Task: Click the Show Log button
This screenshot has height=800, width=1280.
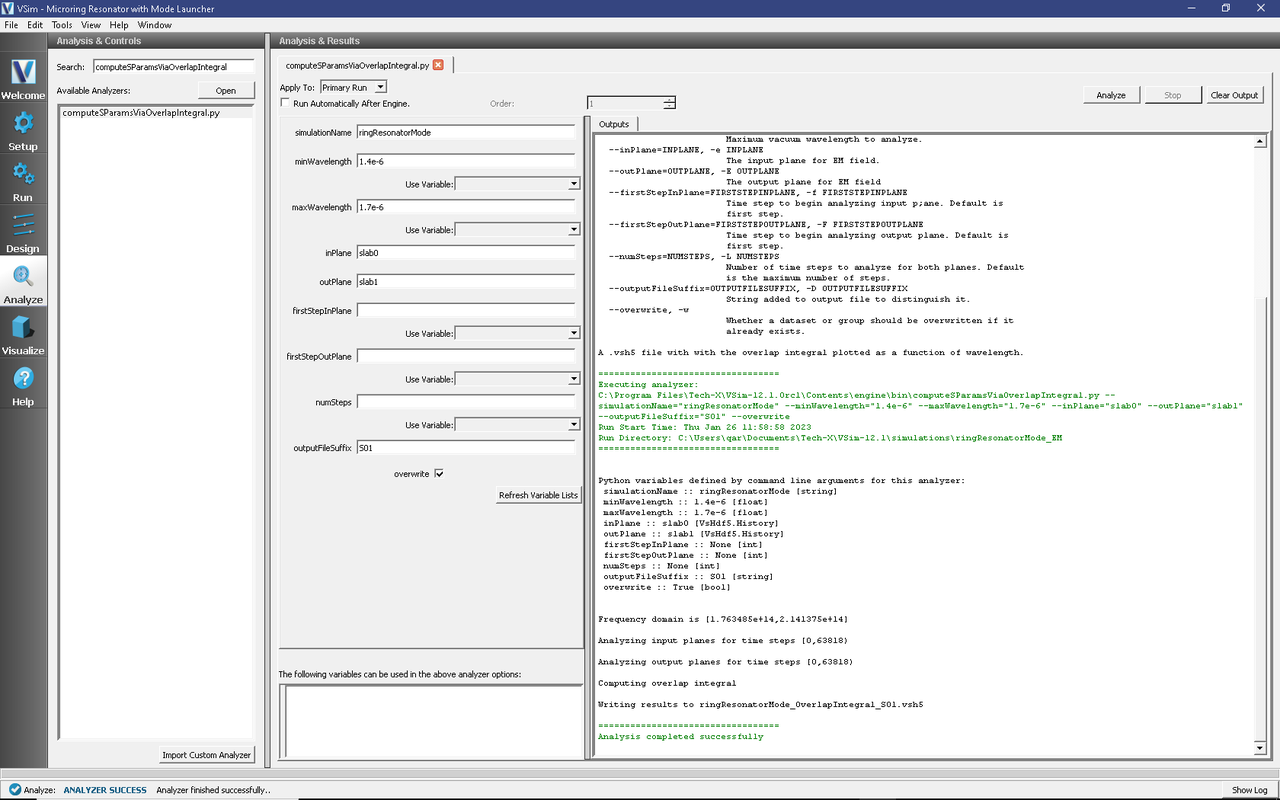Action: pyautogui.click(x=1249, y=790)
